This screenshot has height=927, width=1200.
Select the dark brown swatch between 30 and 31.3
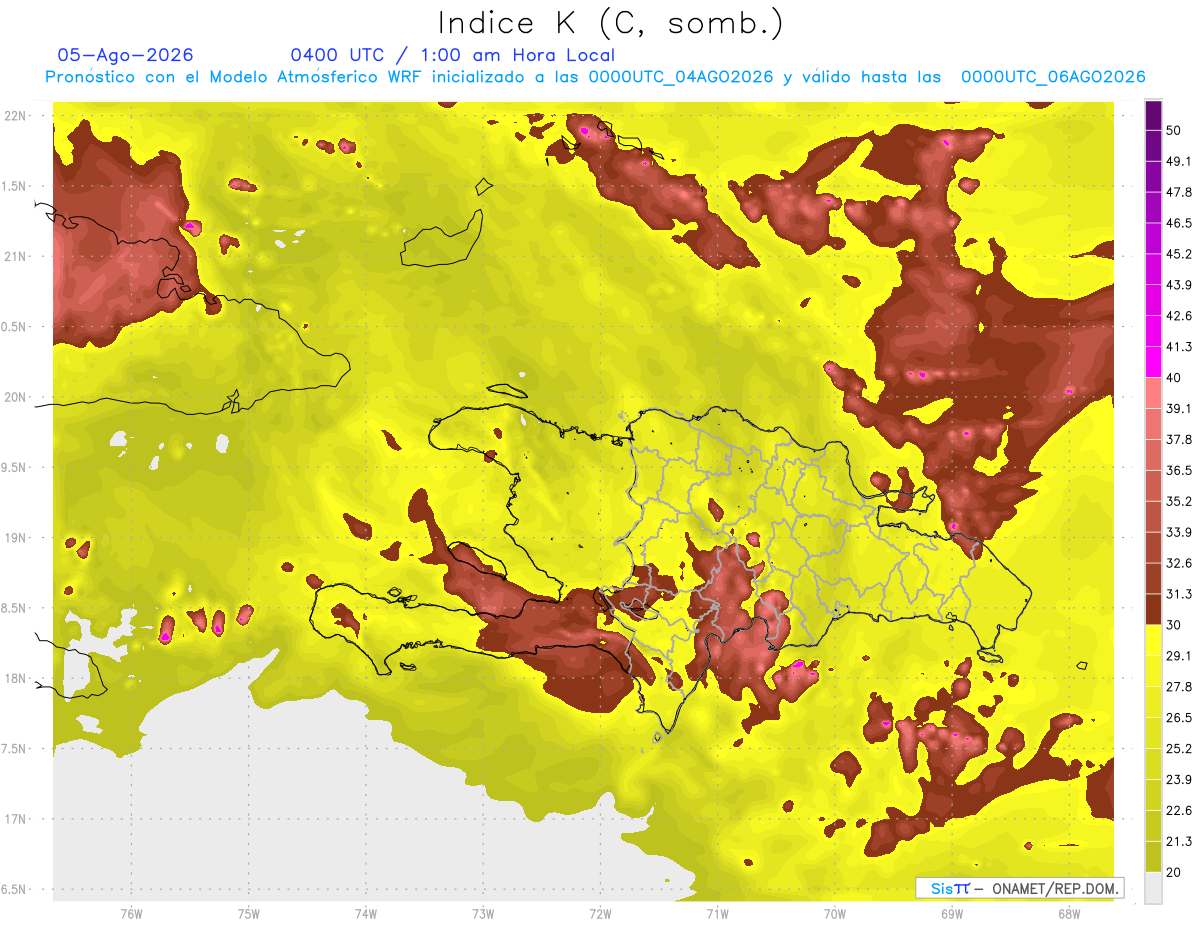[x=1154, y=610]
